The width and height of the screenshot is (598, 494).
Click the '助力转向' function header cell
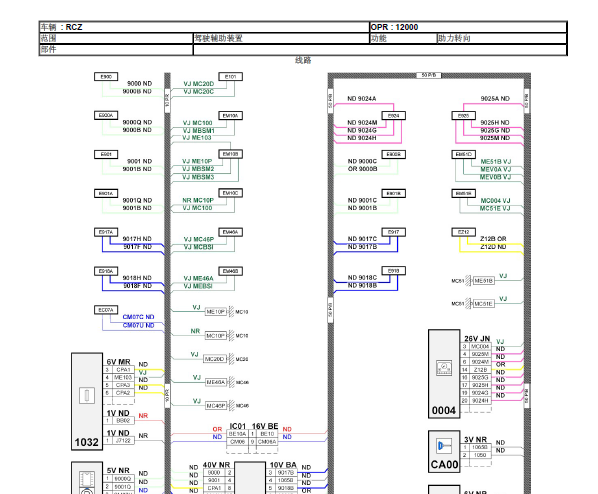click(x=502, y=38)
